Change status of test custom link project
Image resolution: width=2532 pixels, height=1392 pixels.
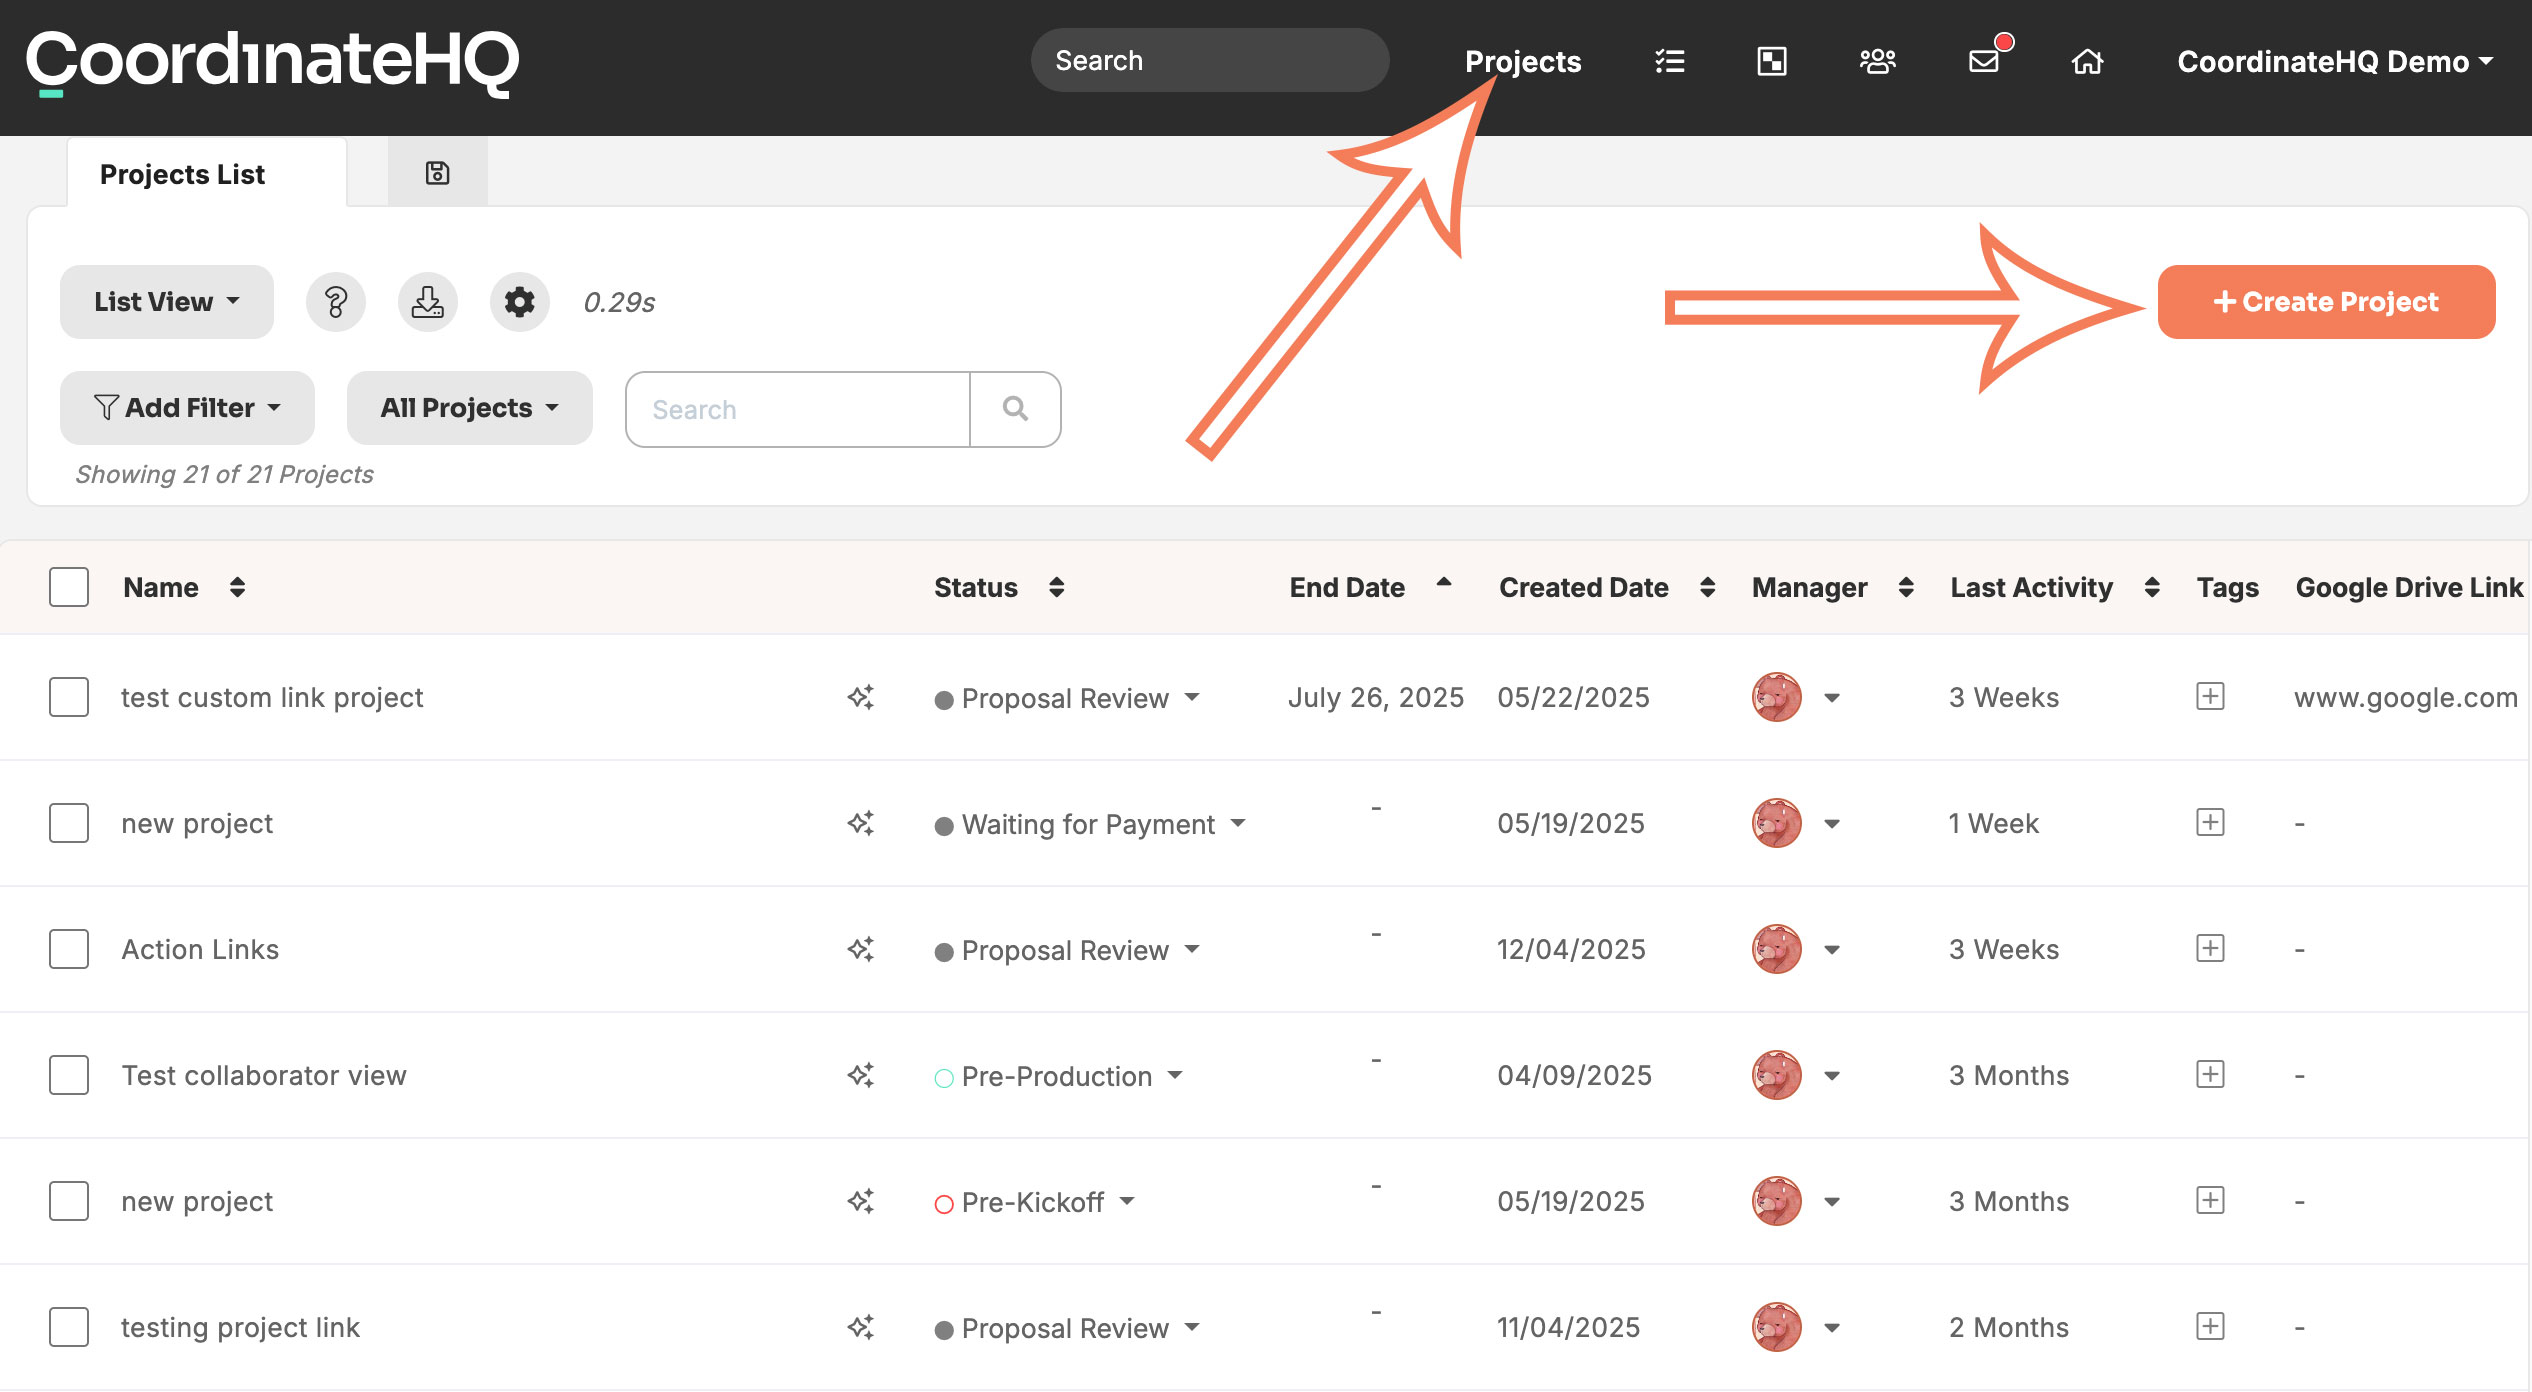pyautogui.click(x=1067, y=698)
